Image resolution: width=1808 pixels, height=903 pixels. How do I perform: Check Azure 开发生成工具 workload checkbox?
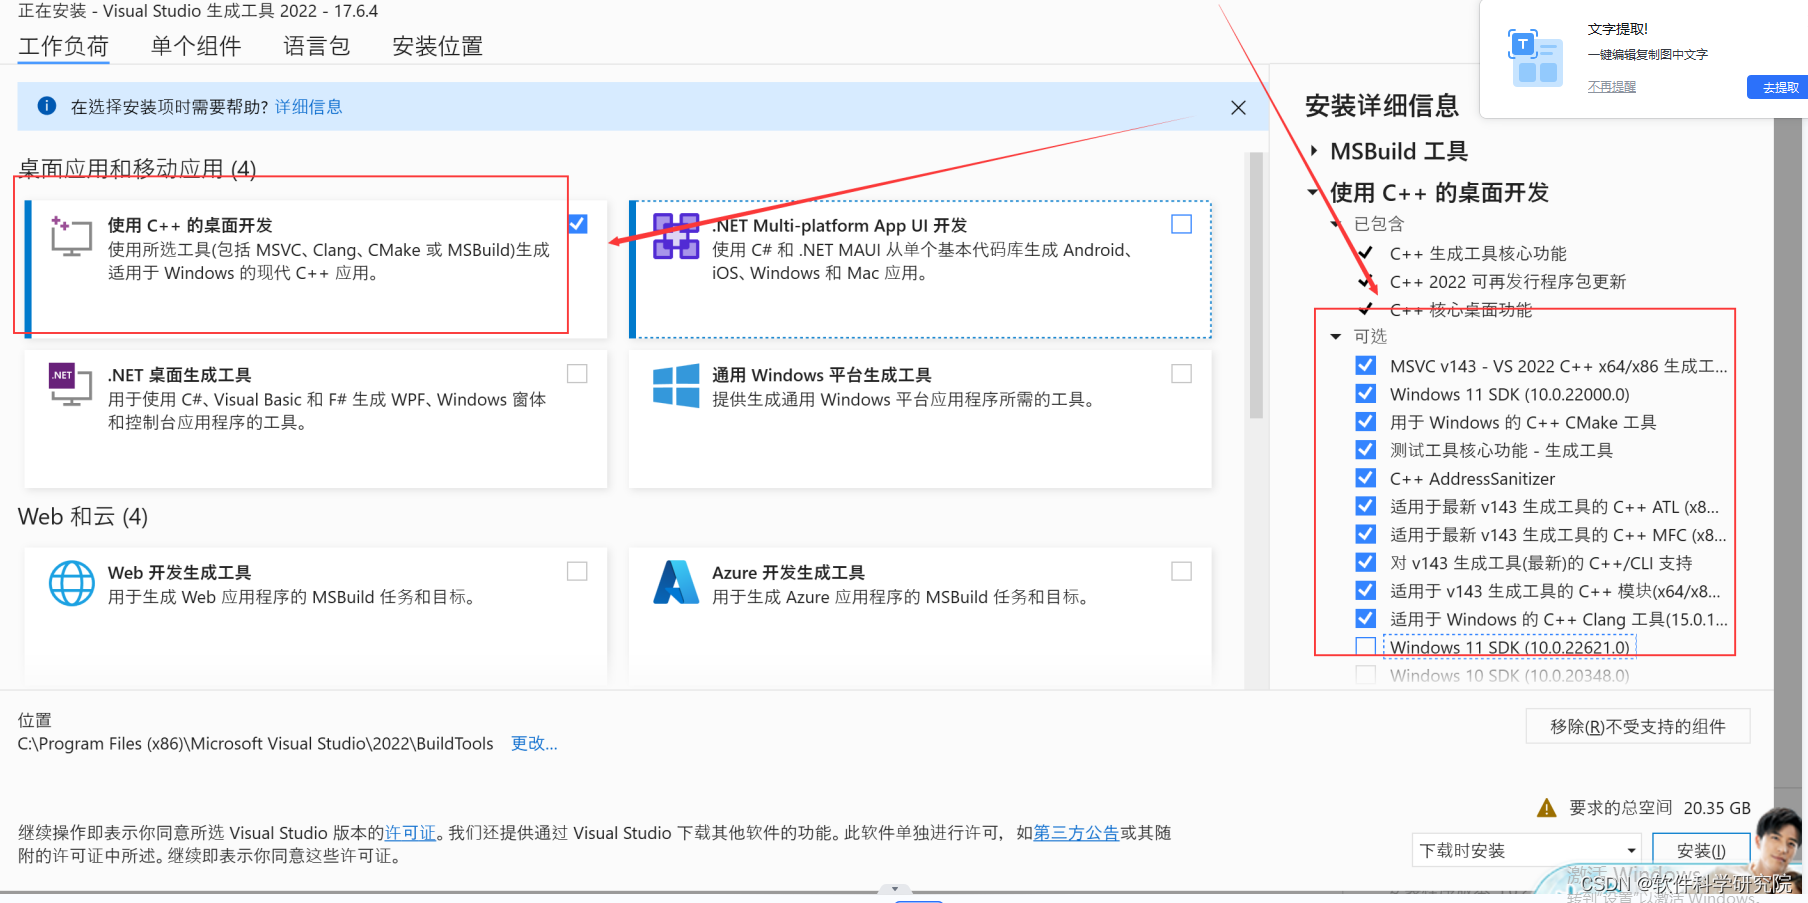1182,571
